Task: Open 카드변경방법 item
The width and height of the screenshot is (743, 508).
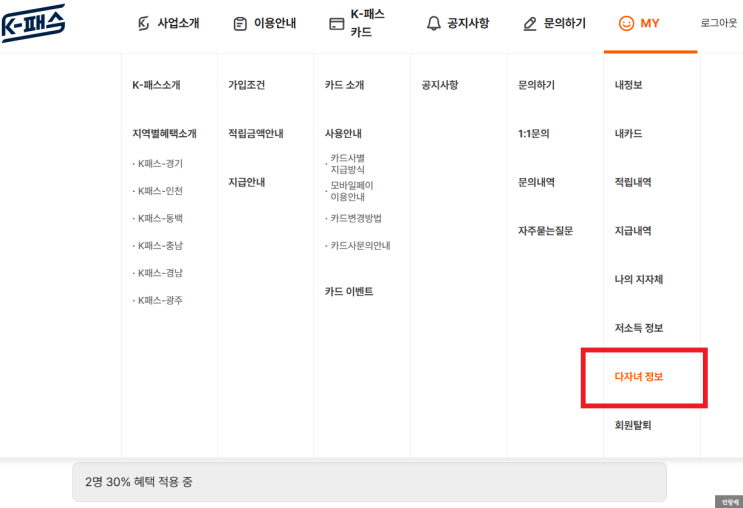Action: click(356, 218)
